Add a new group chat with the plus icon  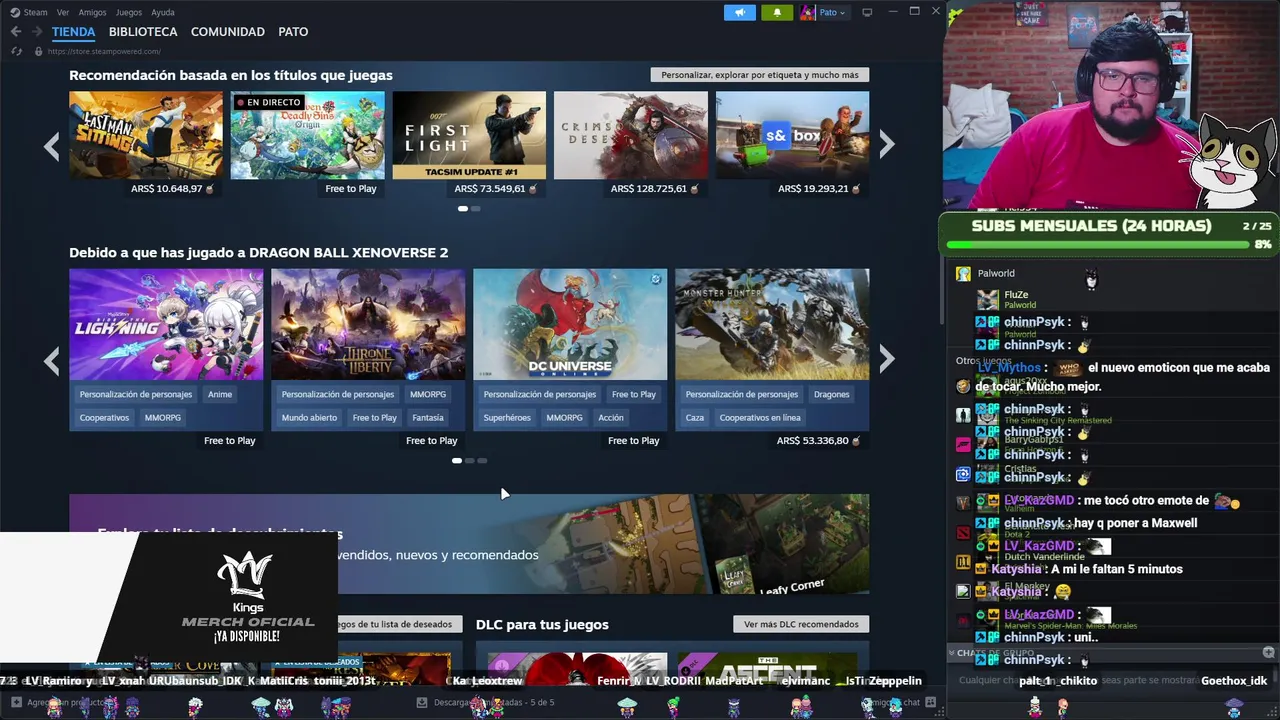click(1269, 653)
